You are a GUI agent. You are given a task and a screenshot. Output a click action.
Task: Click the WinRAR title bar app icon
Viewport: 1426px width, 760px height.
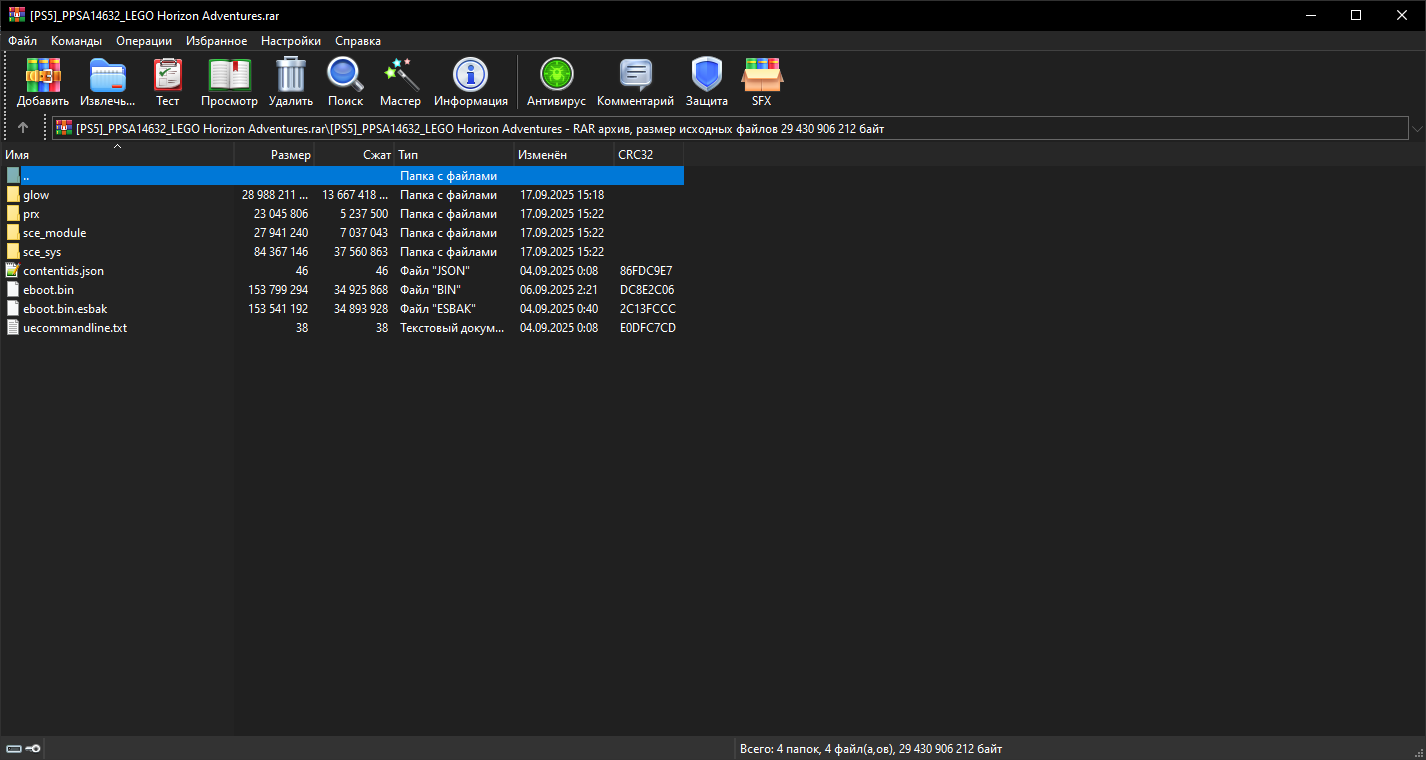tap(17, 15)
